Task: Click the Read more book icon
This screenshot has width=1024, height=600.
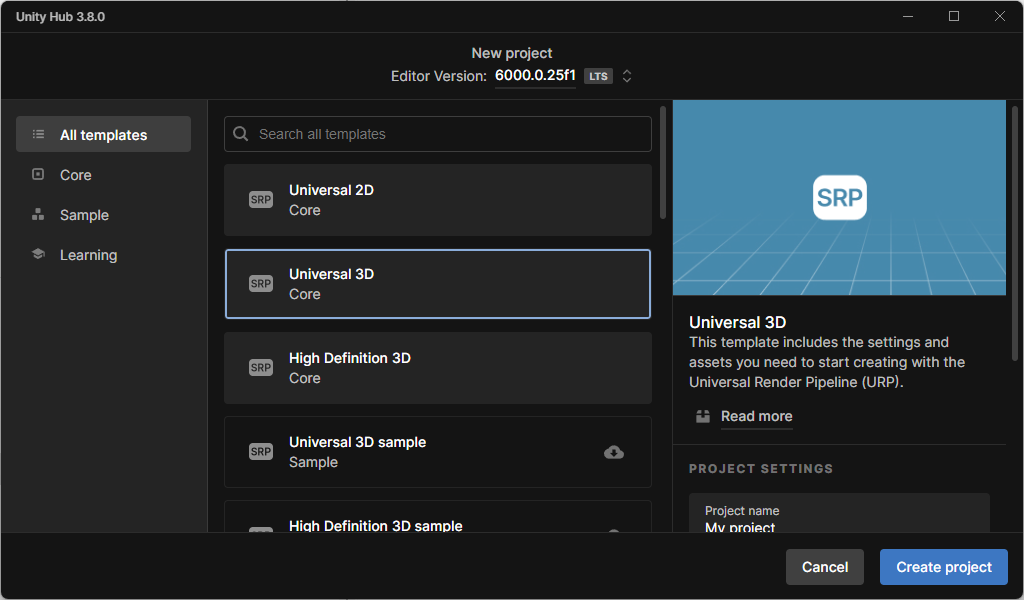Action: click(x=703, y=416)
